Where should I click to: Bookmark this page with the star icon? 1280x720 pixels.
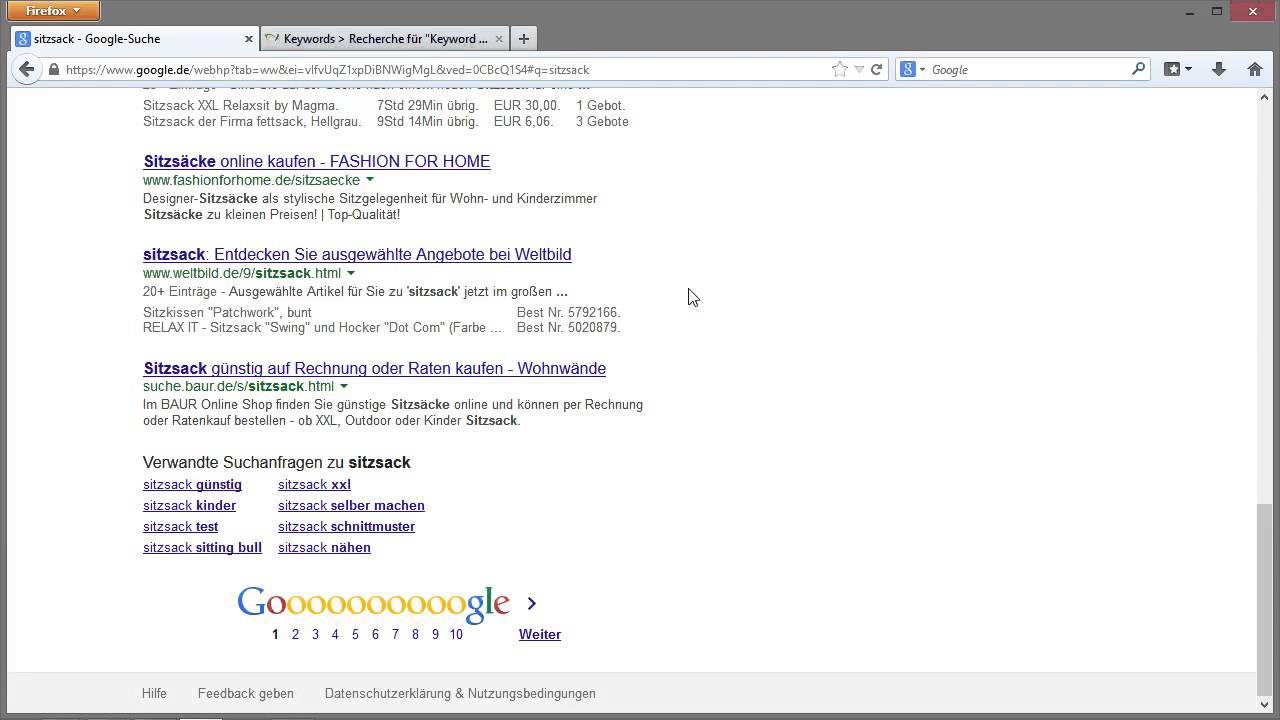[839, 69]
